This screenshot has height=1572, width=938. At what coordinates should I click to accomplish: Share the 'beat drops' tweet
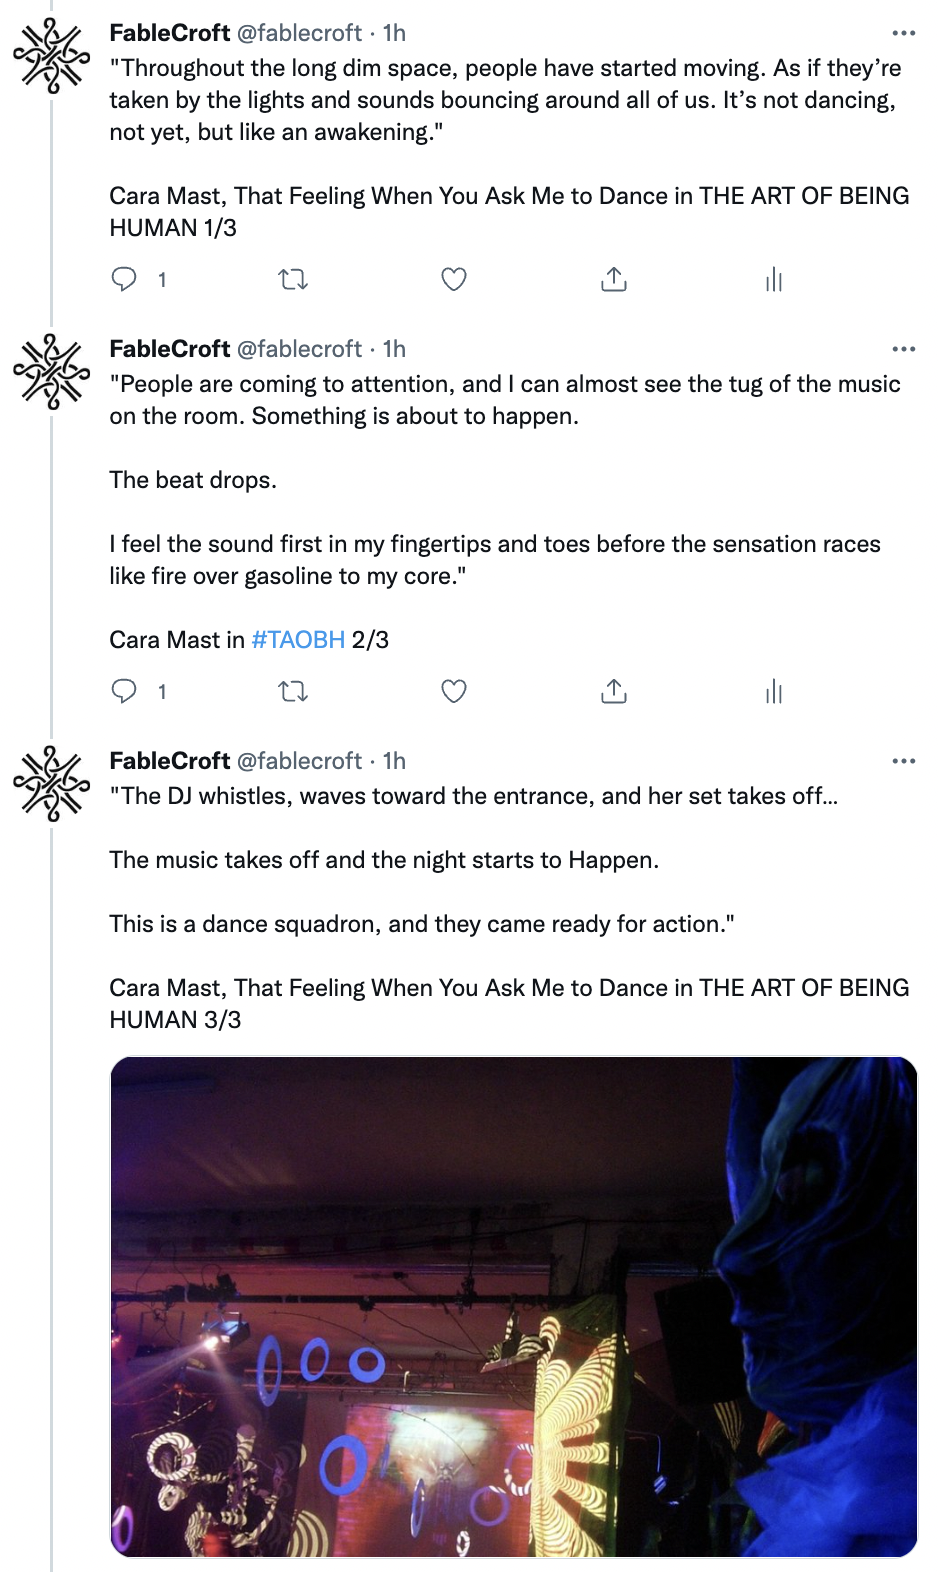tap(614, 691)
